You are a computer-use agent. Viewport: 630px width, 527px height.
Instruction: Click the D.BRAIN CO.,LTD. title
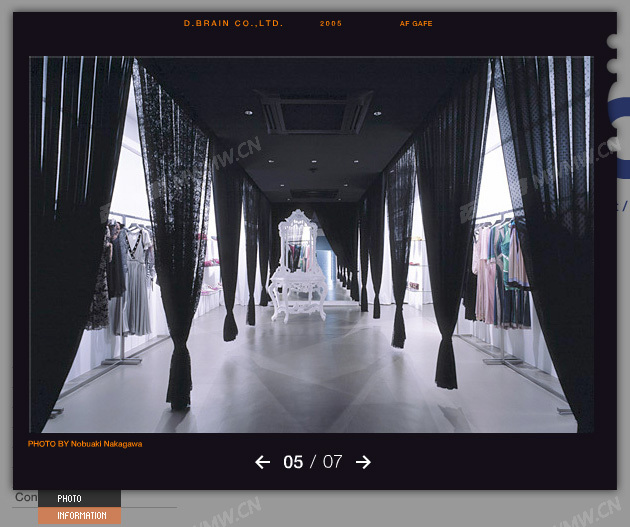(233, 23)
